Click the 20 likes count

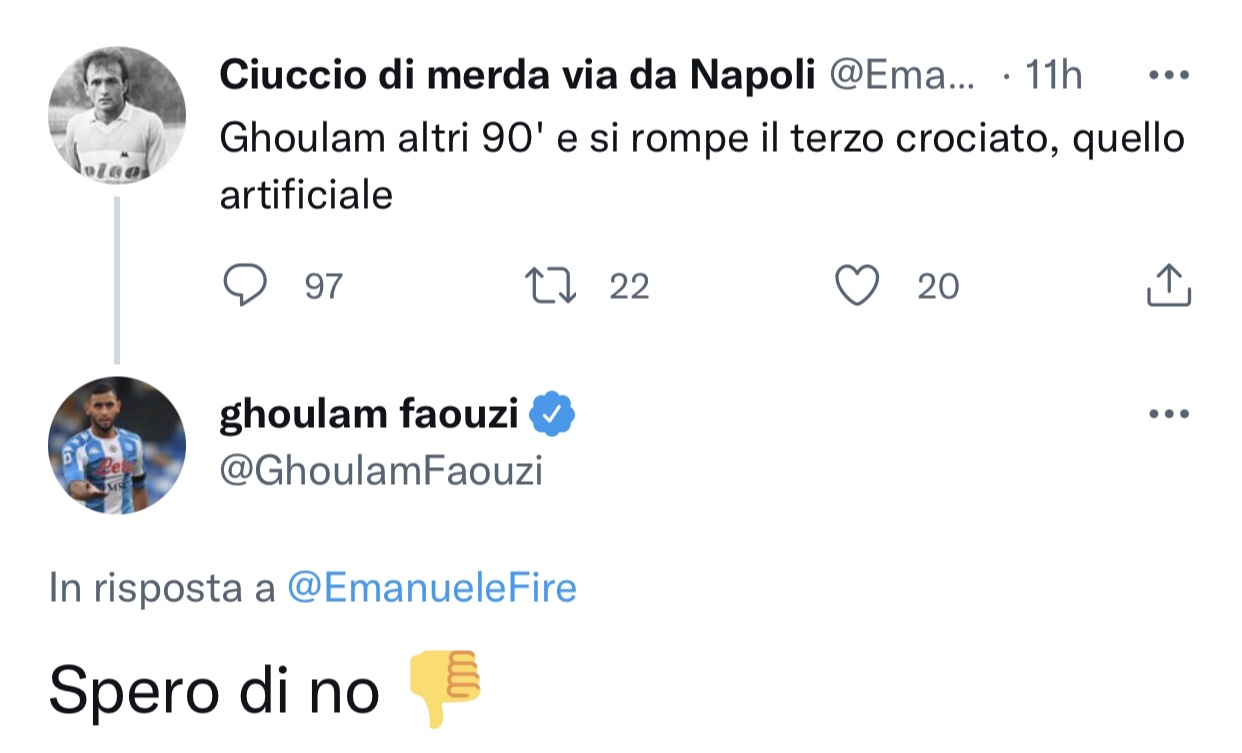tap(938, 288)
